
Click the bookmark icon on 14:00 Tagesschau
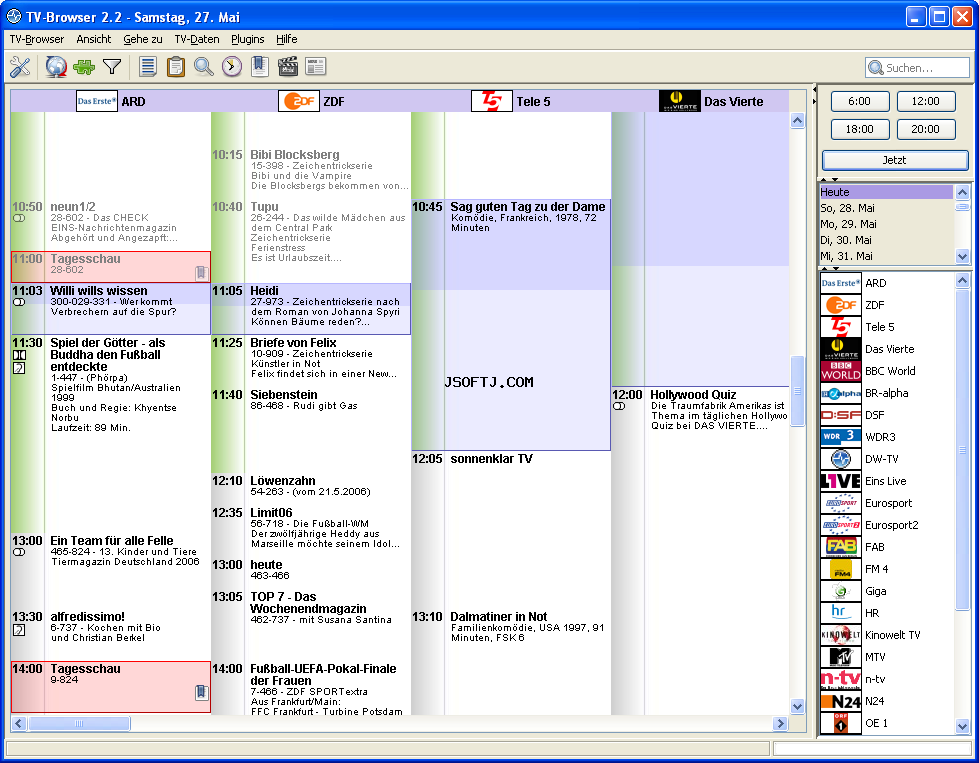coord(201,692)
